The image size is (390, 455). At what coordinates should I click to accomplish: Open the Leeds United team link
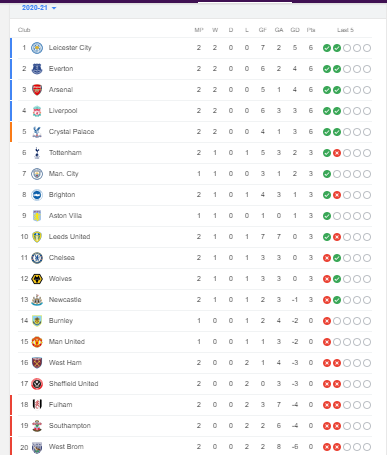69,237
